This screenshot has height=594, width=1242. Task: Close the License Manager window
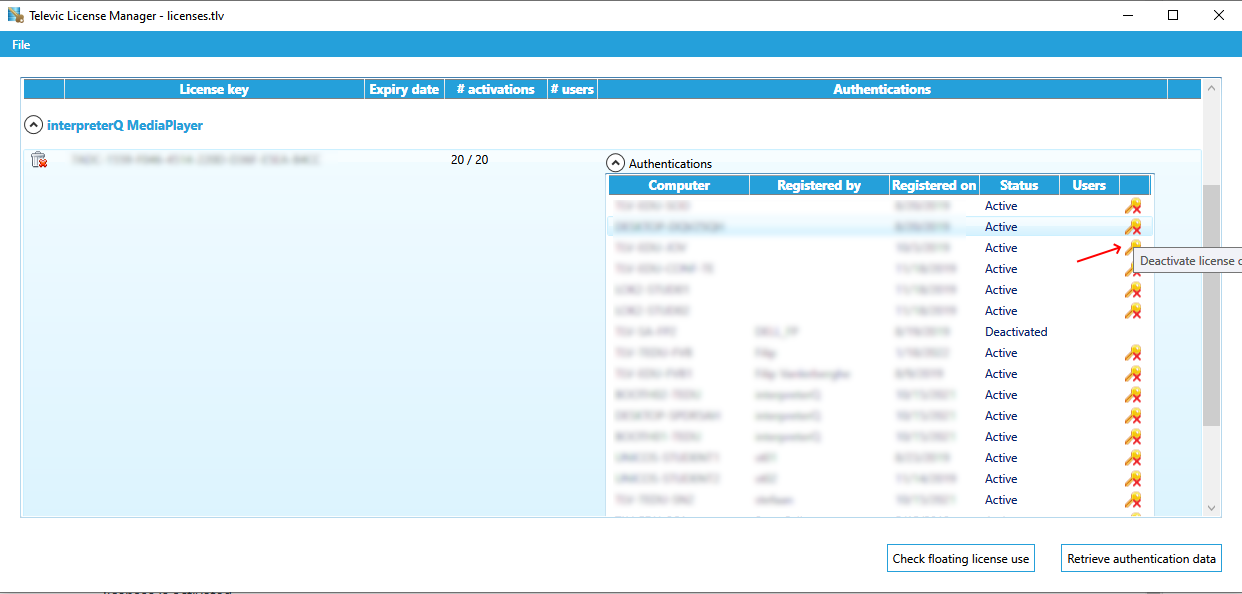pyautogui.click(x=1219, y=15)
